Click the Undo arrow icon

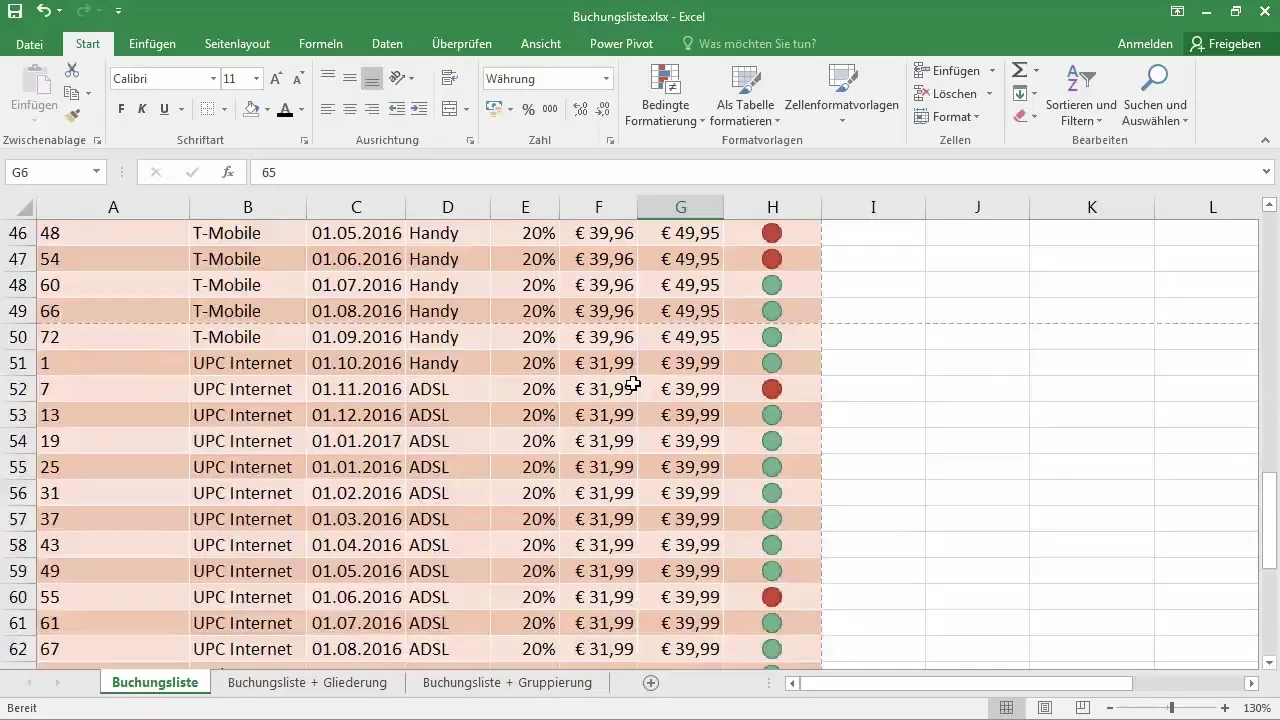pos(44,12)
